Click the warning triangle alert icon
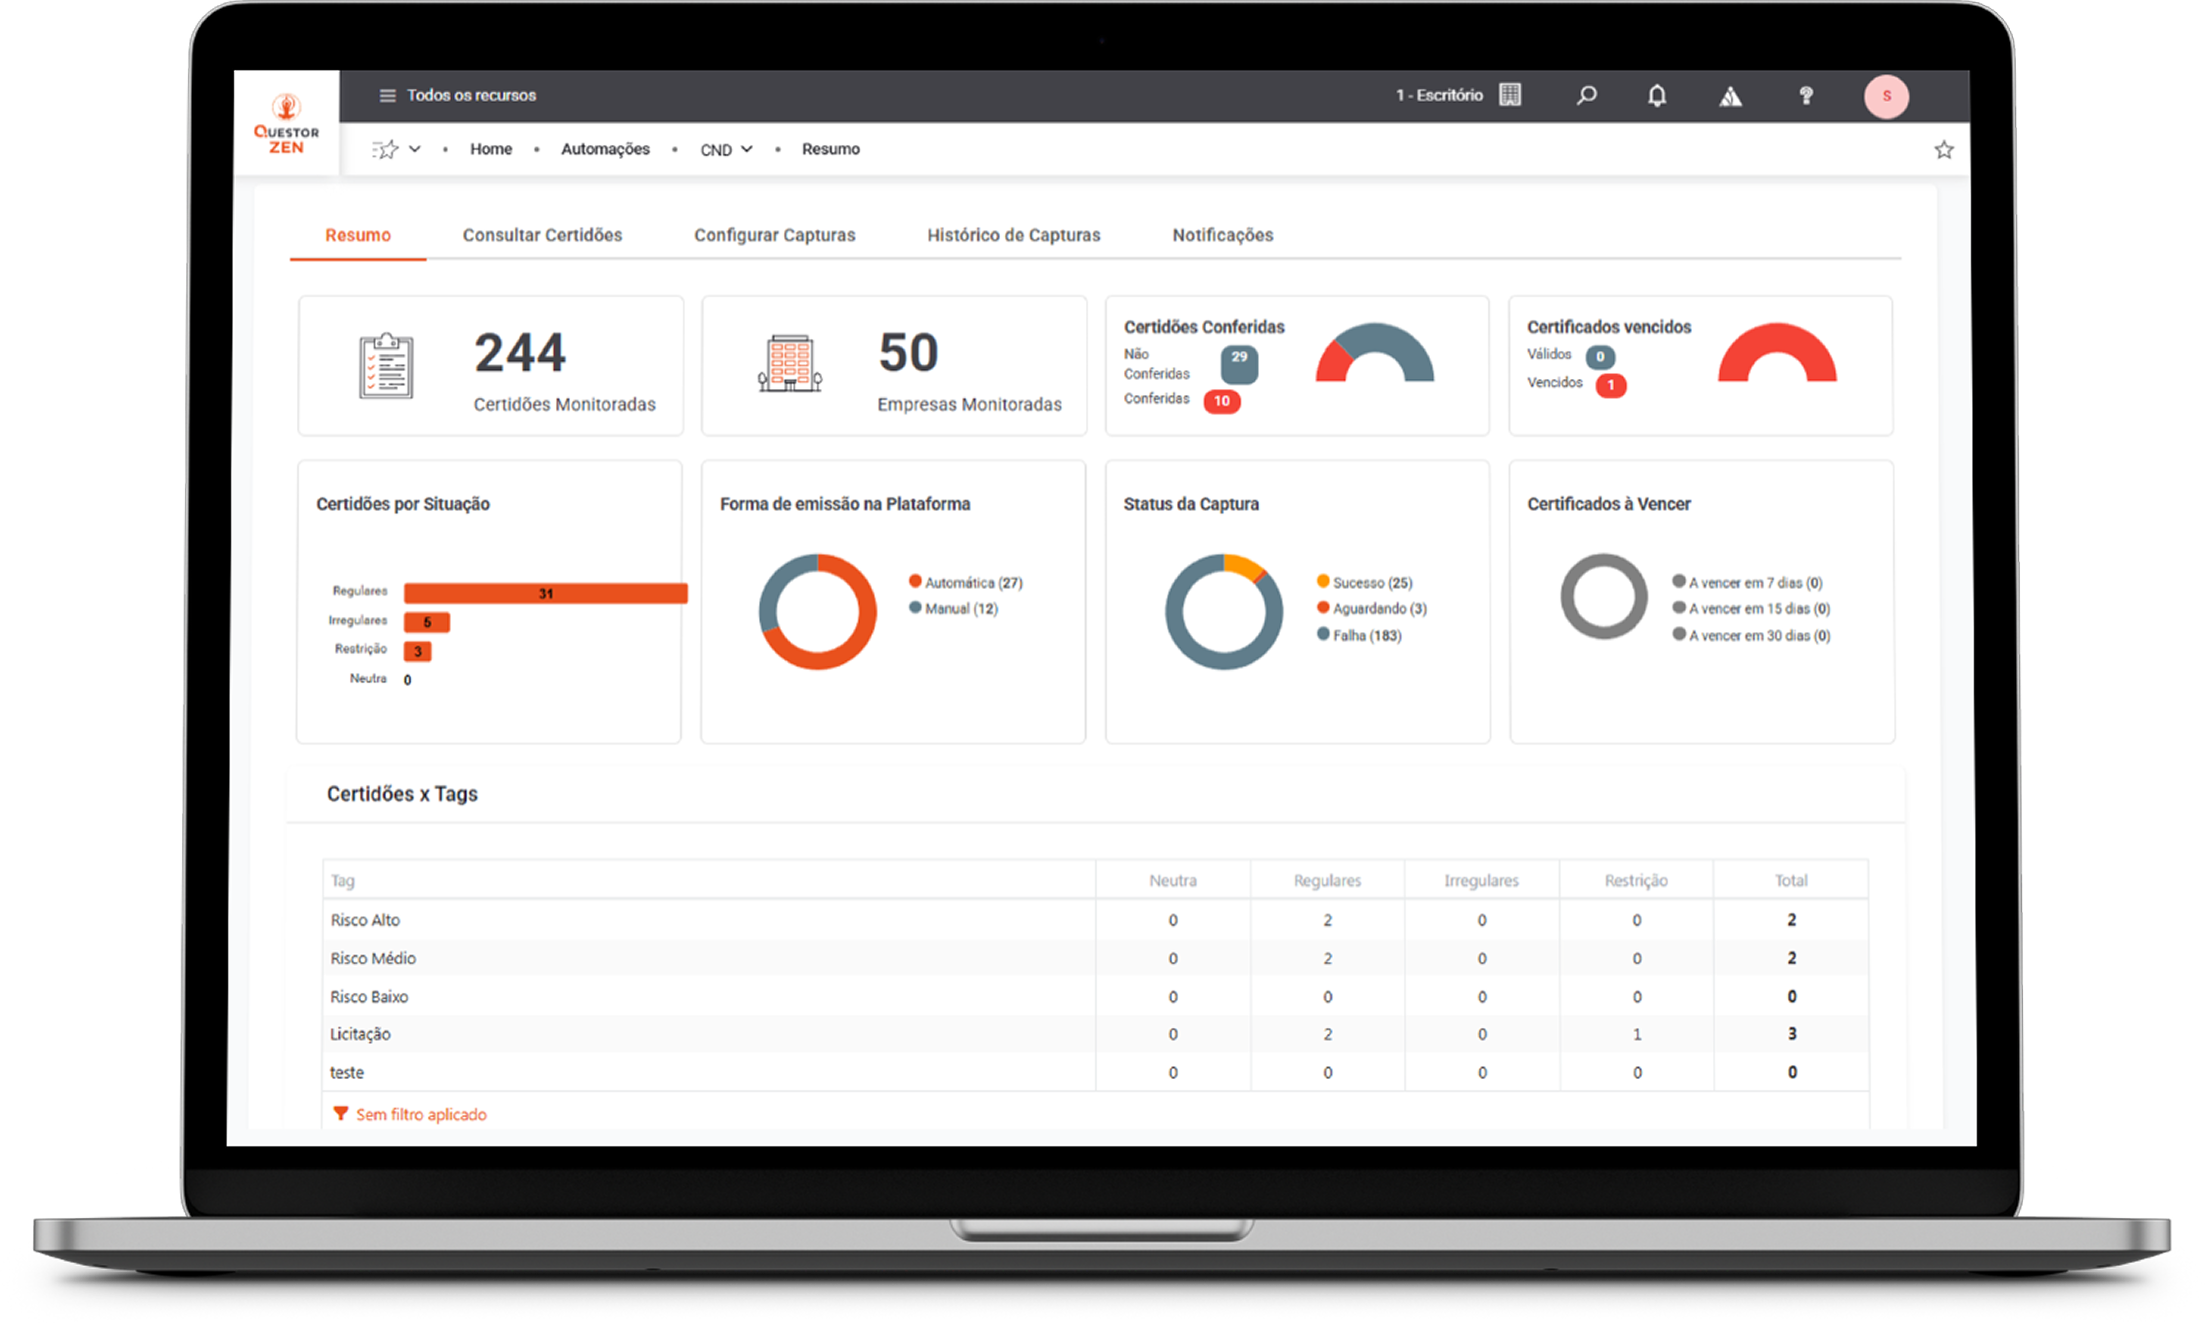This screenshot has height=1324, width=2208. (1730, 97)
